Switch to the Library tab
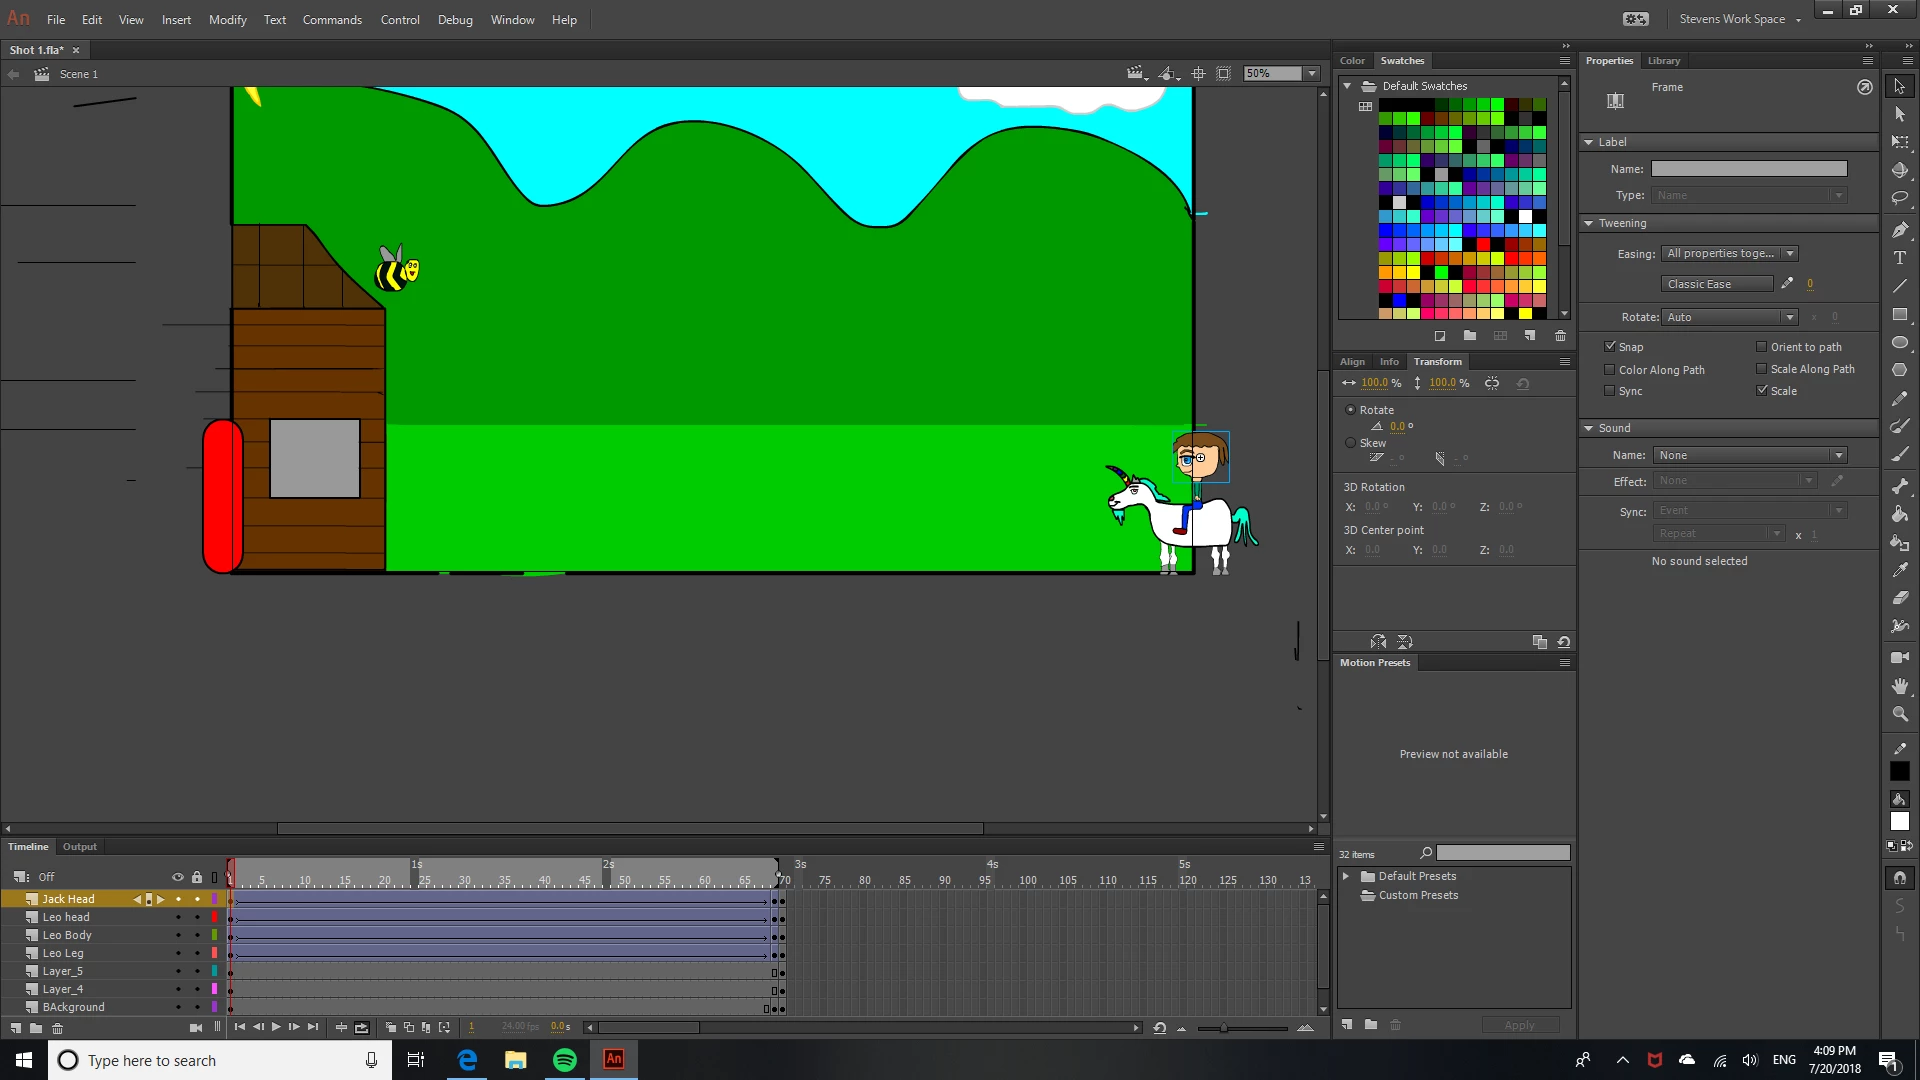The width and height of the screenshot is (1920, 1080). tap(1664, 61)
